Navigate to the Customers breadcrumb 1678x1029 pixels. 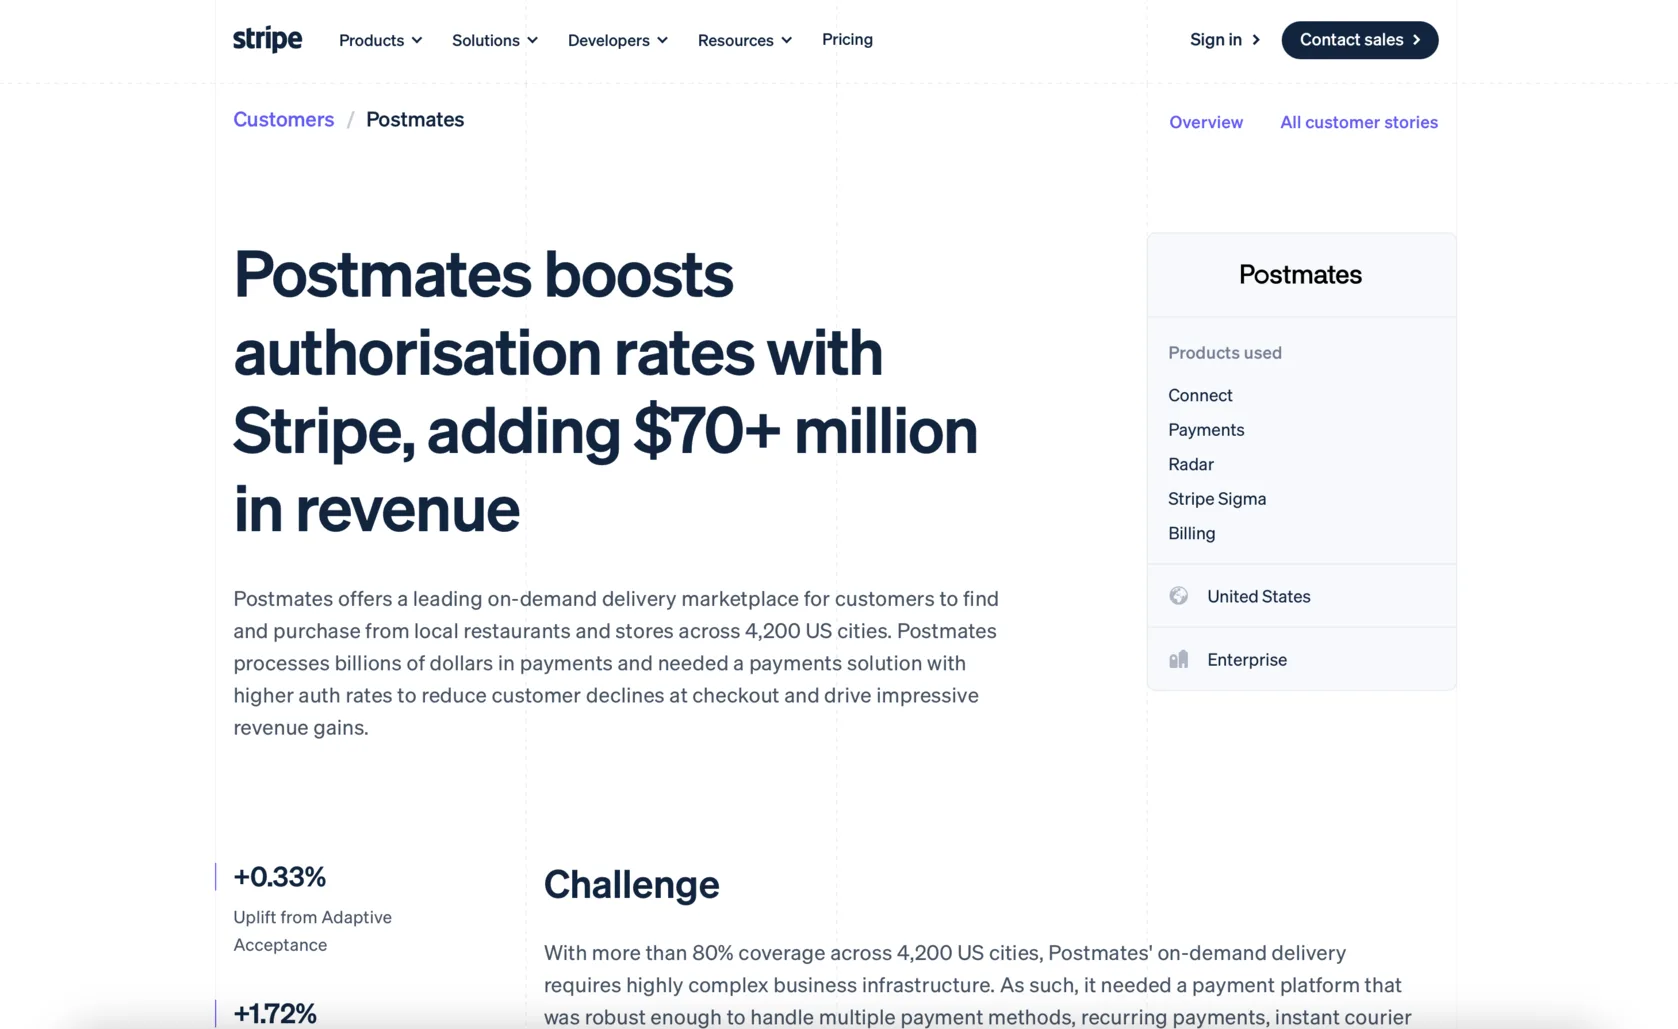[284, 119]
